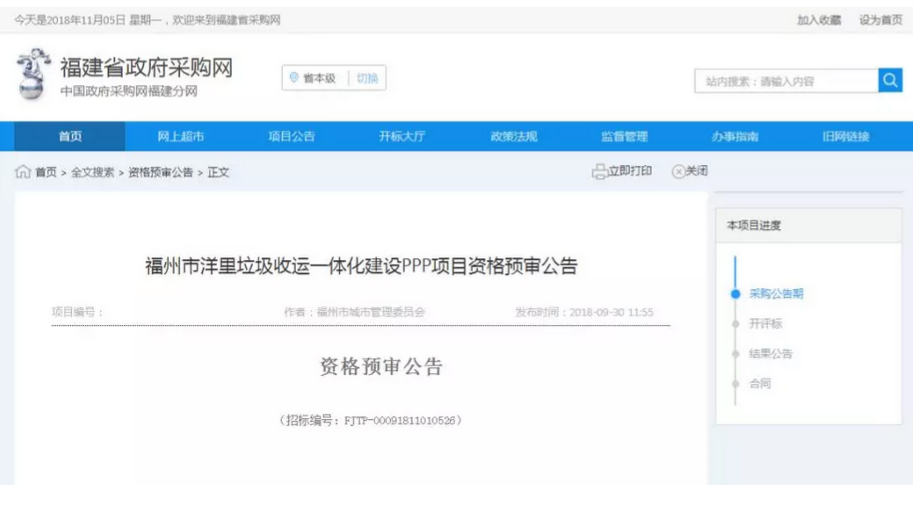Select the blue 采购公告期 progress dot
This screenshot has width=915, height=519.
[x=735, y=294]
